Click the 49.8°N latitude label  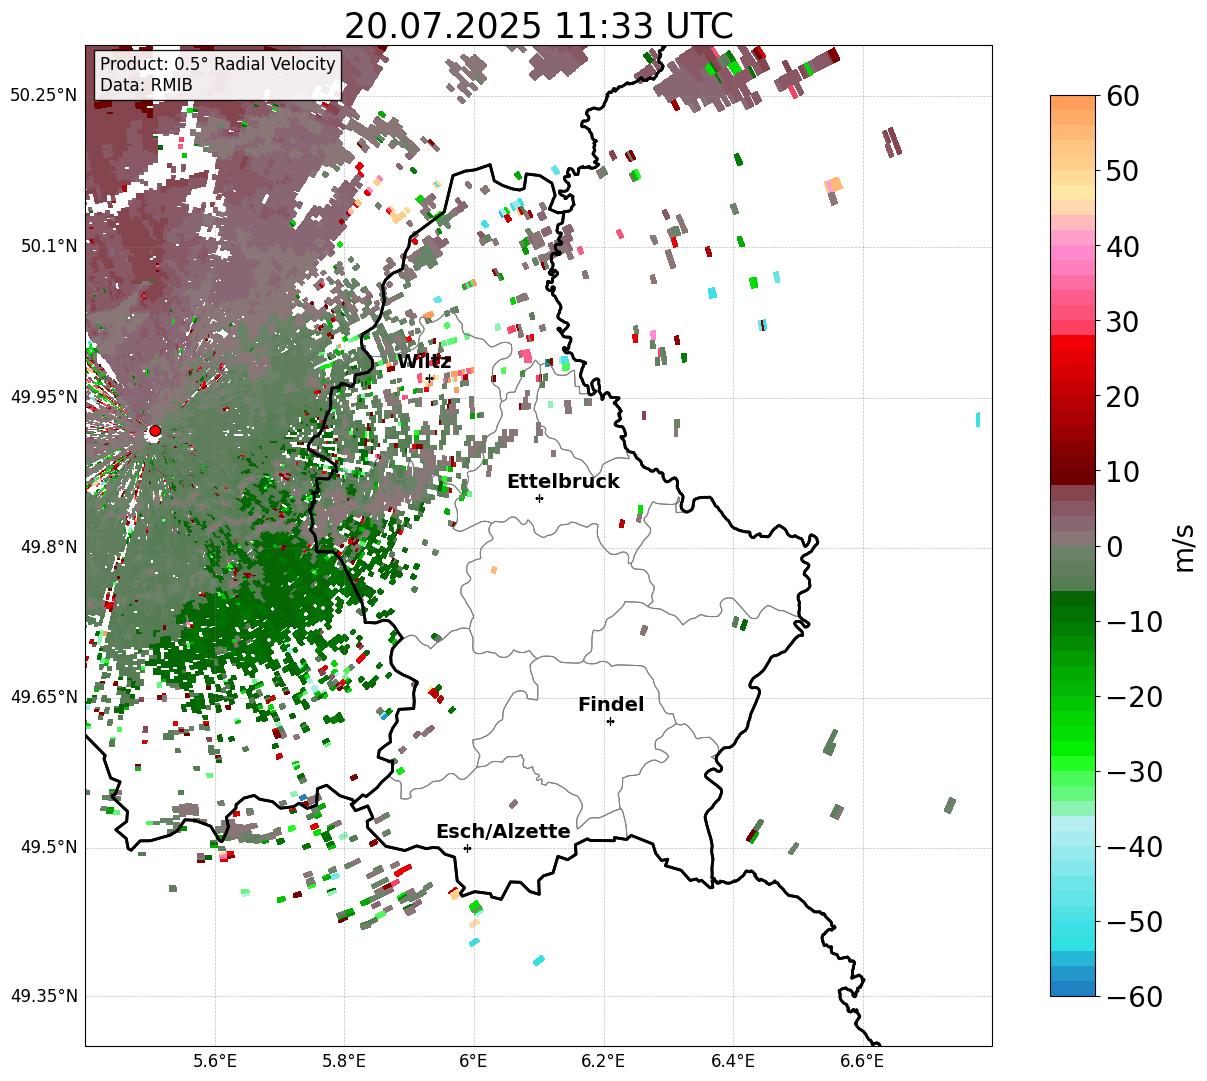[x=49, y=547]
